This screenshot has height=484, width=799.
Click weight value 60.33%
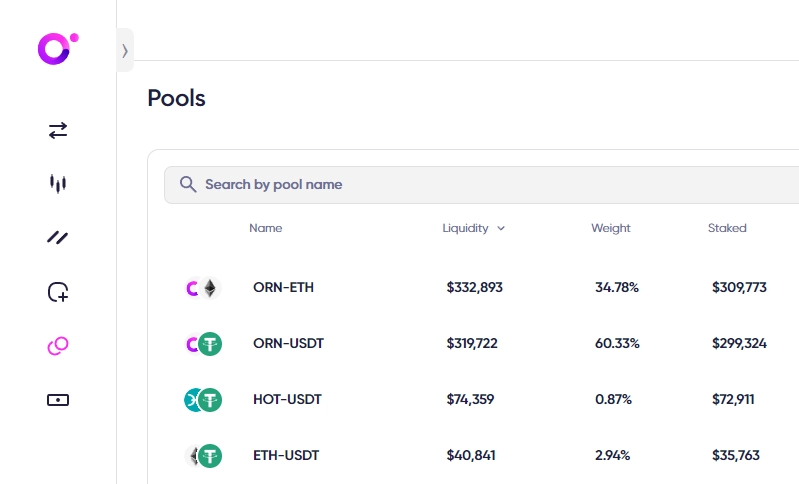[x=617, y=343]
